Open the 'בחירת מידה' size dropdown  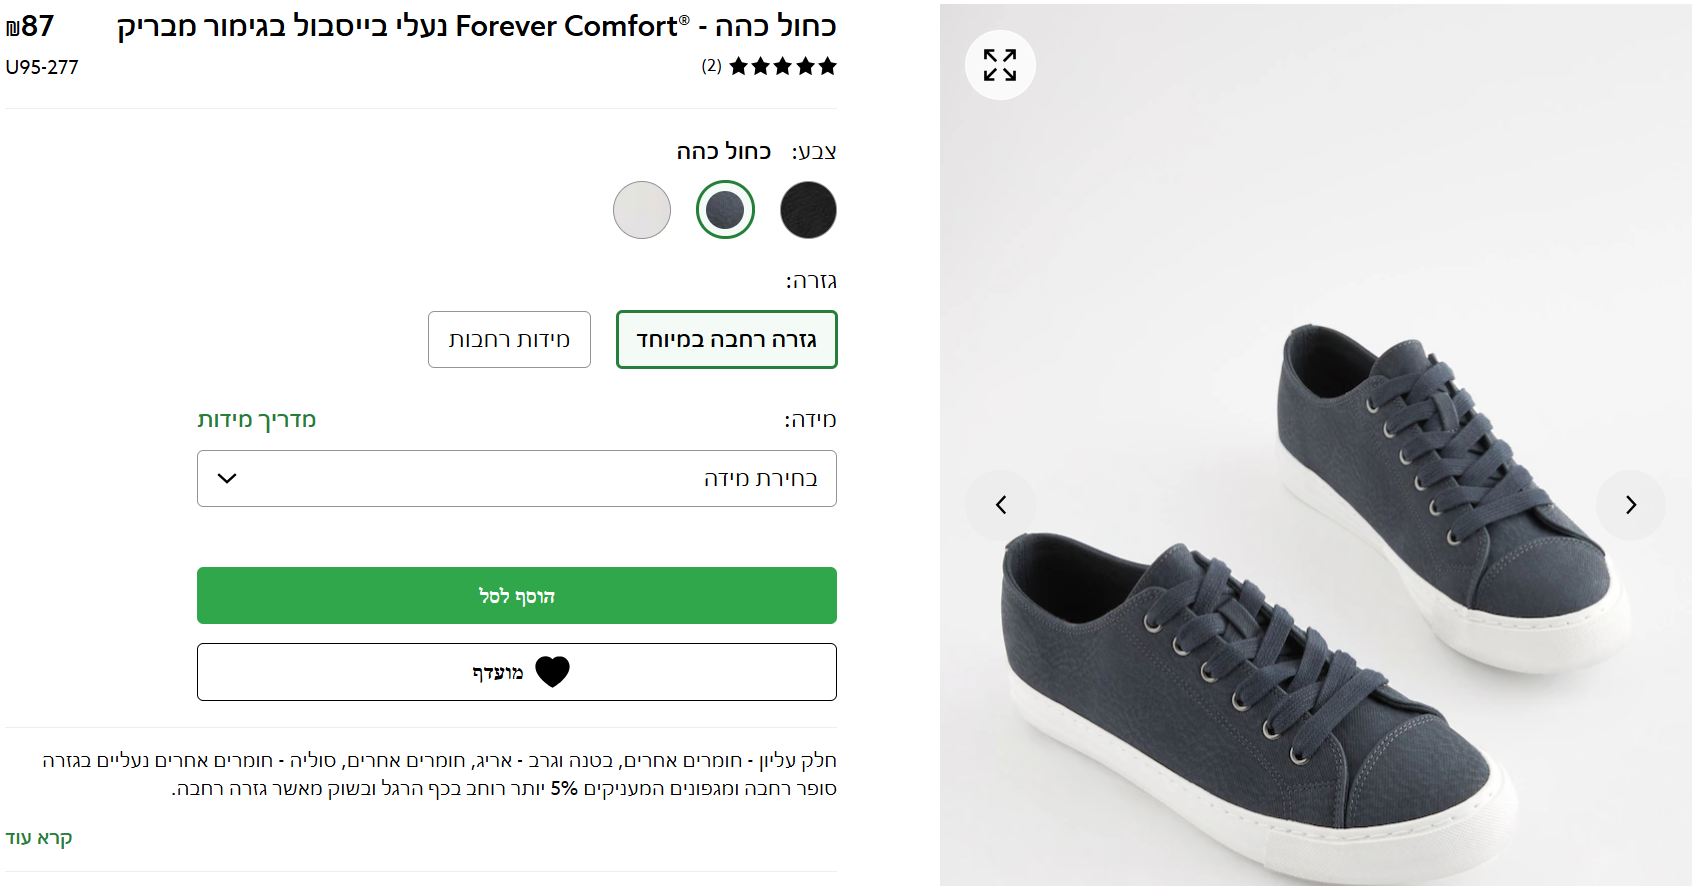point(517,478)
